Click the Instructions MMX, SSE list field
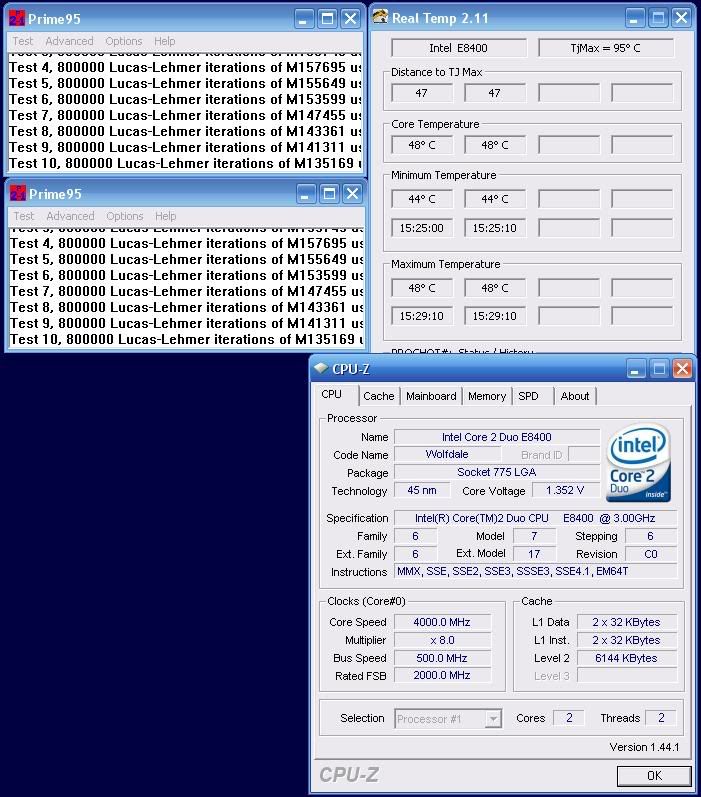Viewport: 701px width, 797px height. [536, 571]
